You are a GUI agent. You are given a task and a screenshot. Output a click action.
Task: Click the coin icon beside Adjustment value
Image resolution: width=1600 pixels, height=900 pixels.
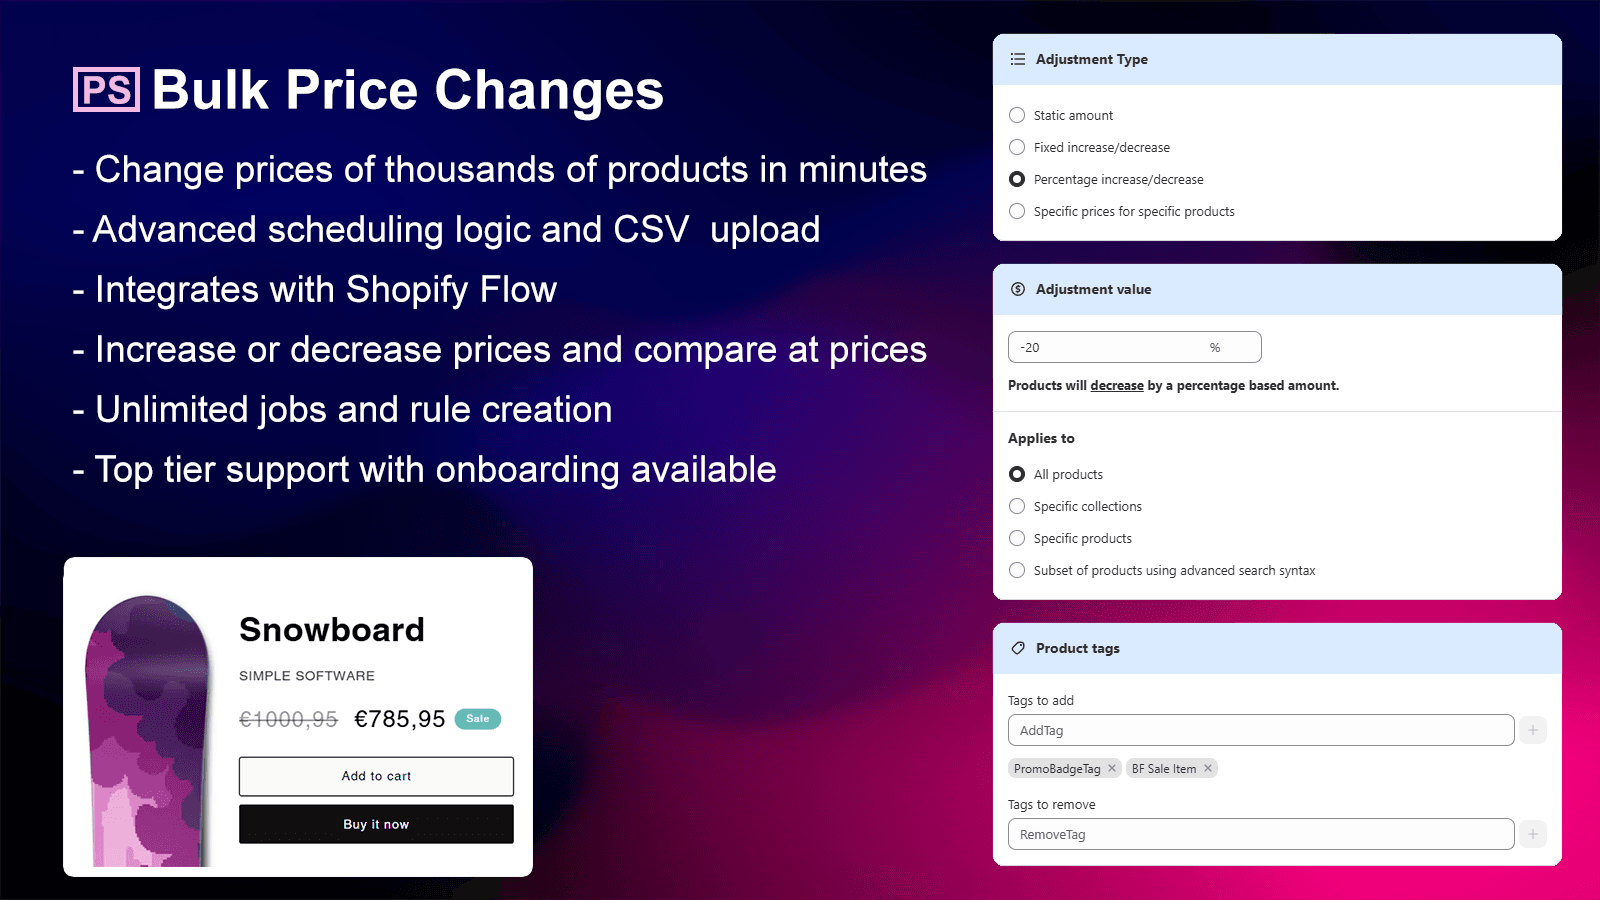point(1017,289)
